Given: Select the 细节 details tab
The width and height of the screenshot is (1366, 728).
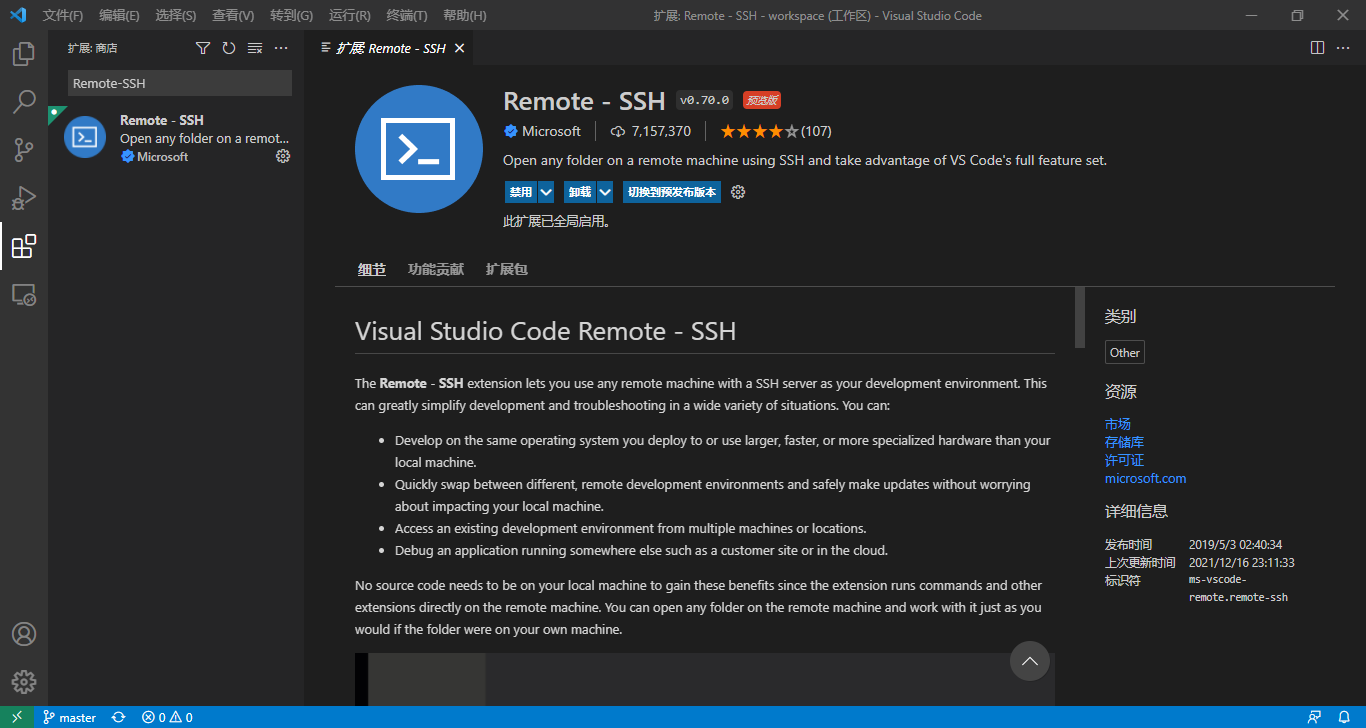Looking at the screenshot, I should point(372,269).
